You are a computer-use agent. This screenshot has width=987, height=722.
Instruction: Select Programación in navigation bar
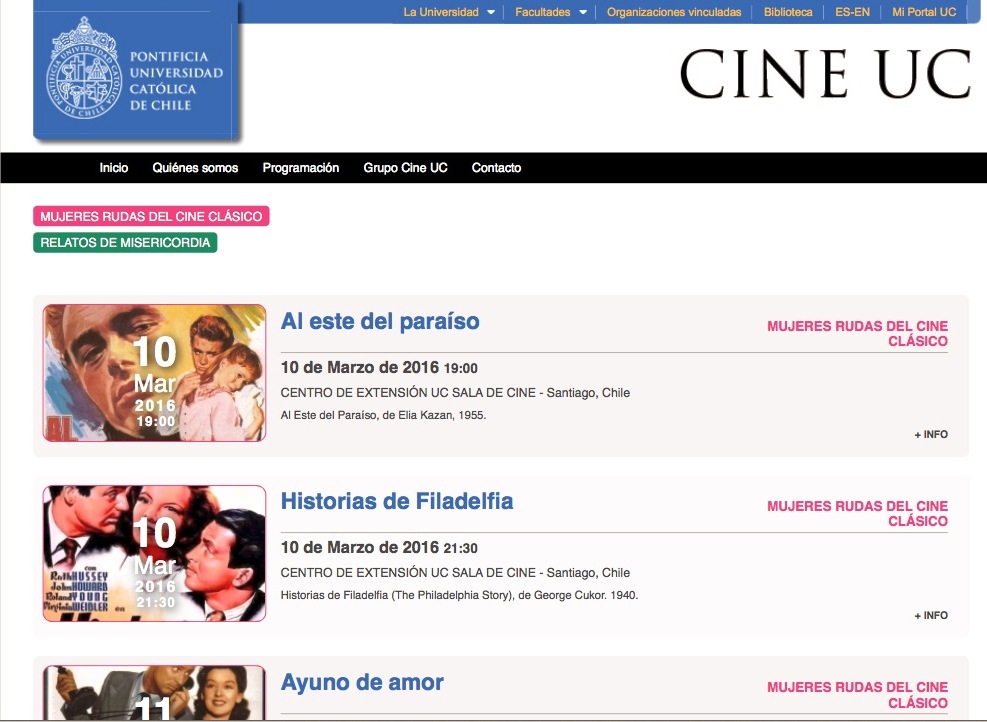(x=301, y=168)
